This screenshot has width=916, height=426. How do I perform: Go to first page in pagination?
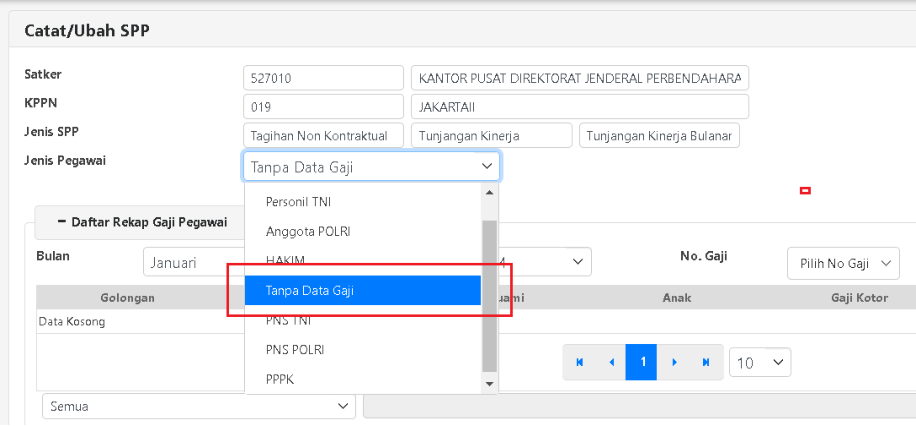tap(579, 362)
